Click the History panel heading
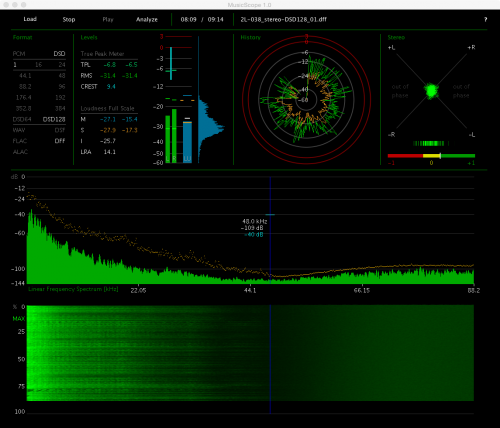Image resolution: width=500 pixels, height=428 pixels. [x=251, y=37]
